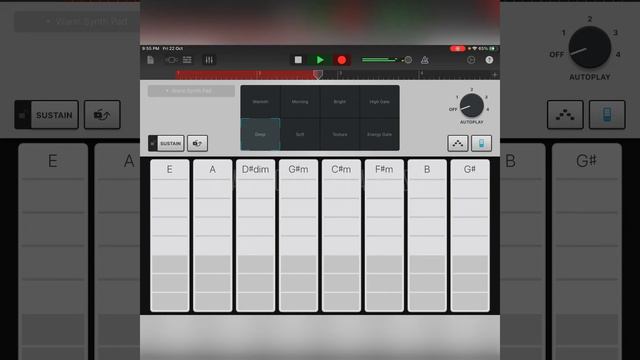The image size is (640, 360).
Task: Open the arpeggiator dots icon
Action: [x=458, y=143]
